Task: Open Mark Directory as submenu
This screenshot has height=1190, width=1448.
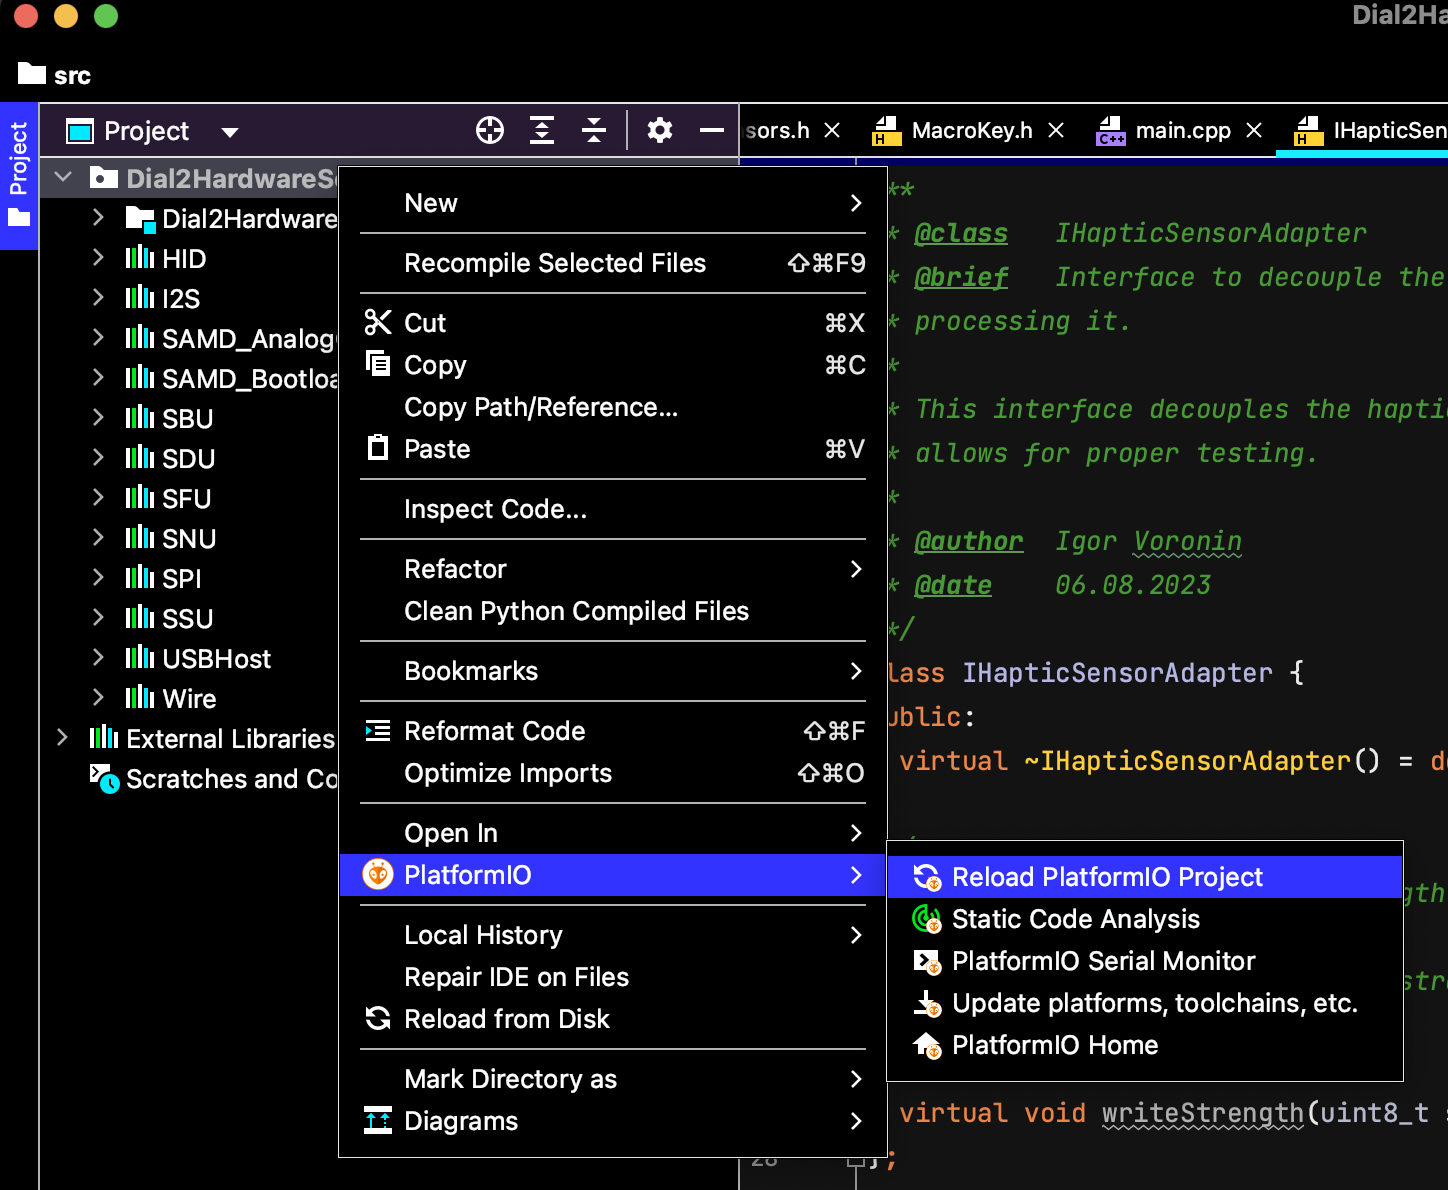Action: pos(613,1079)
